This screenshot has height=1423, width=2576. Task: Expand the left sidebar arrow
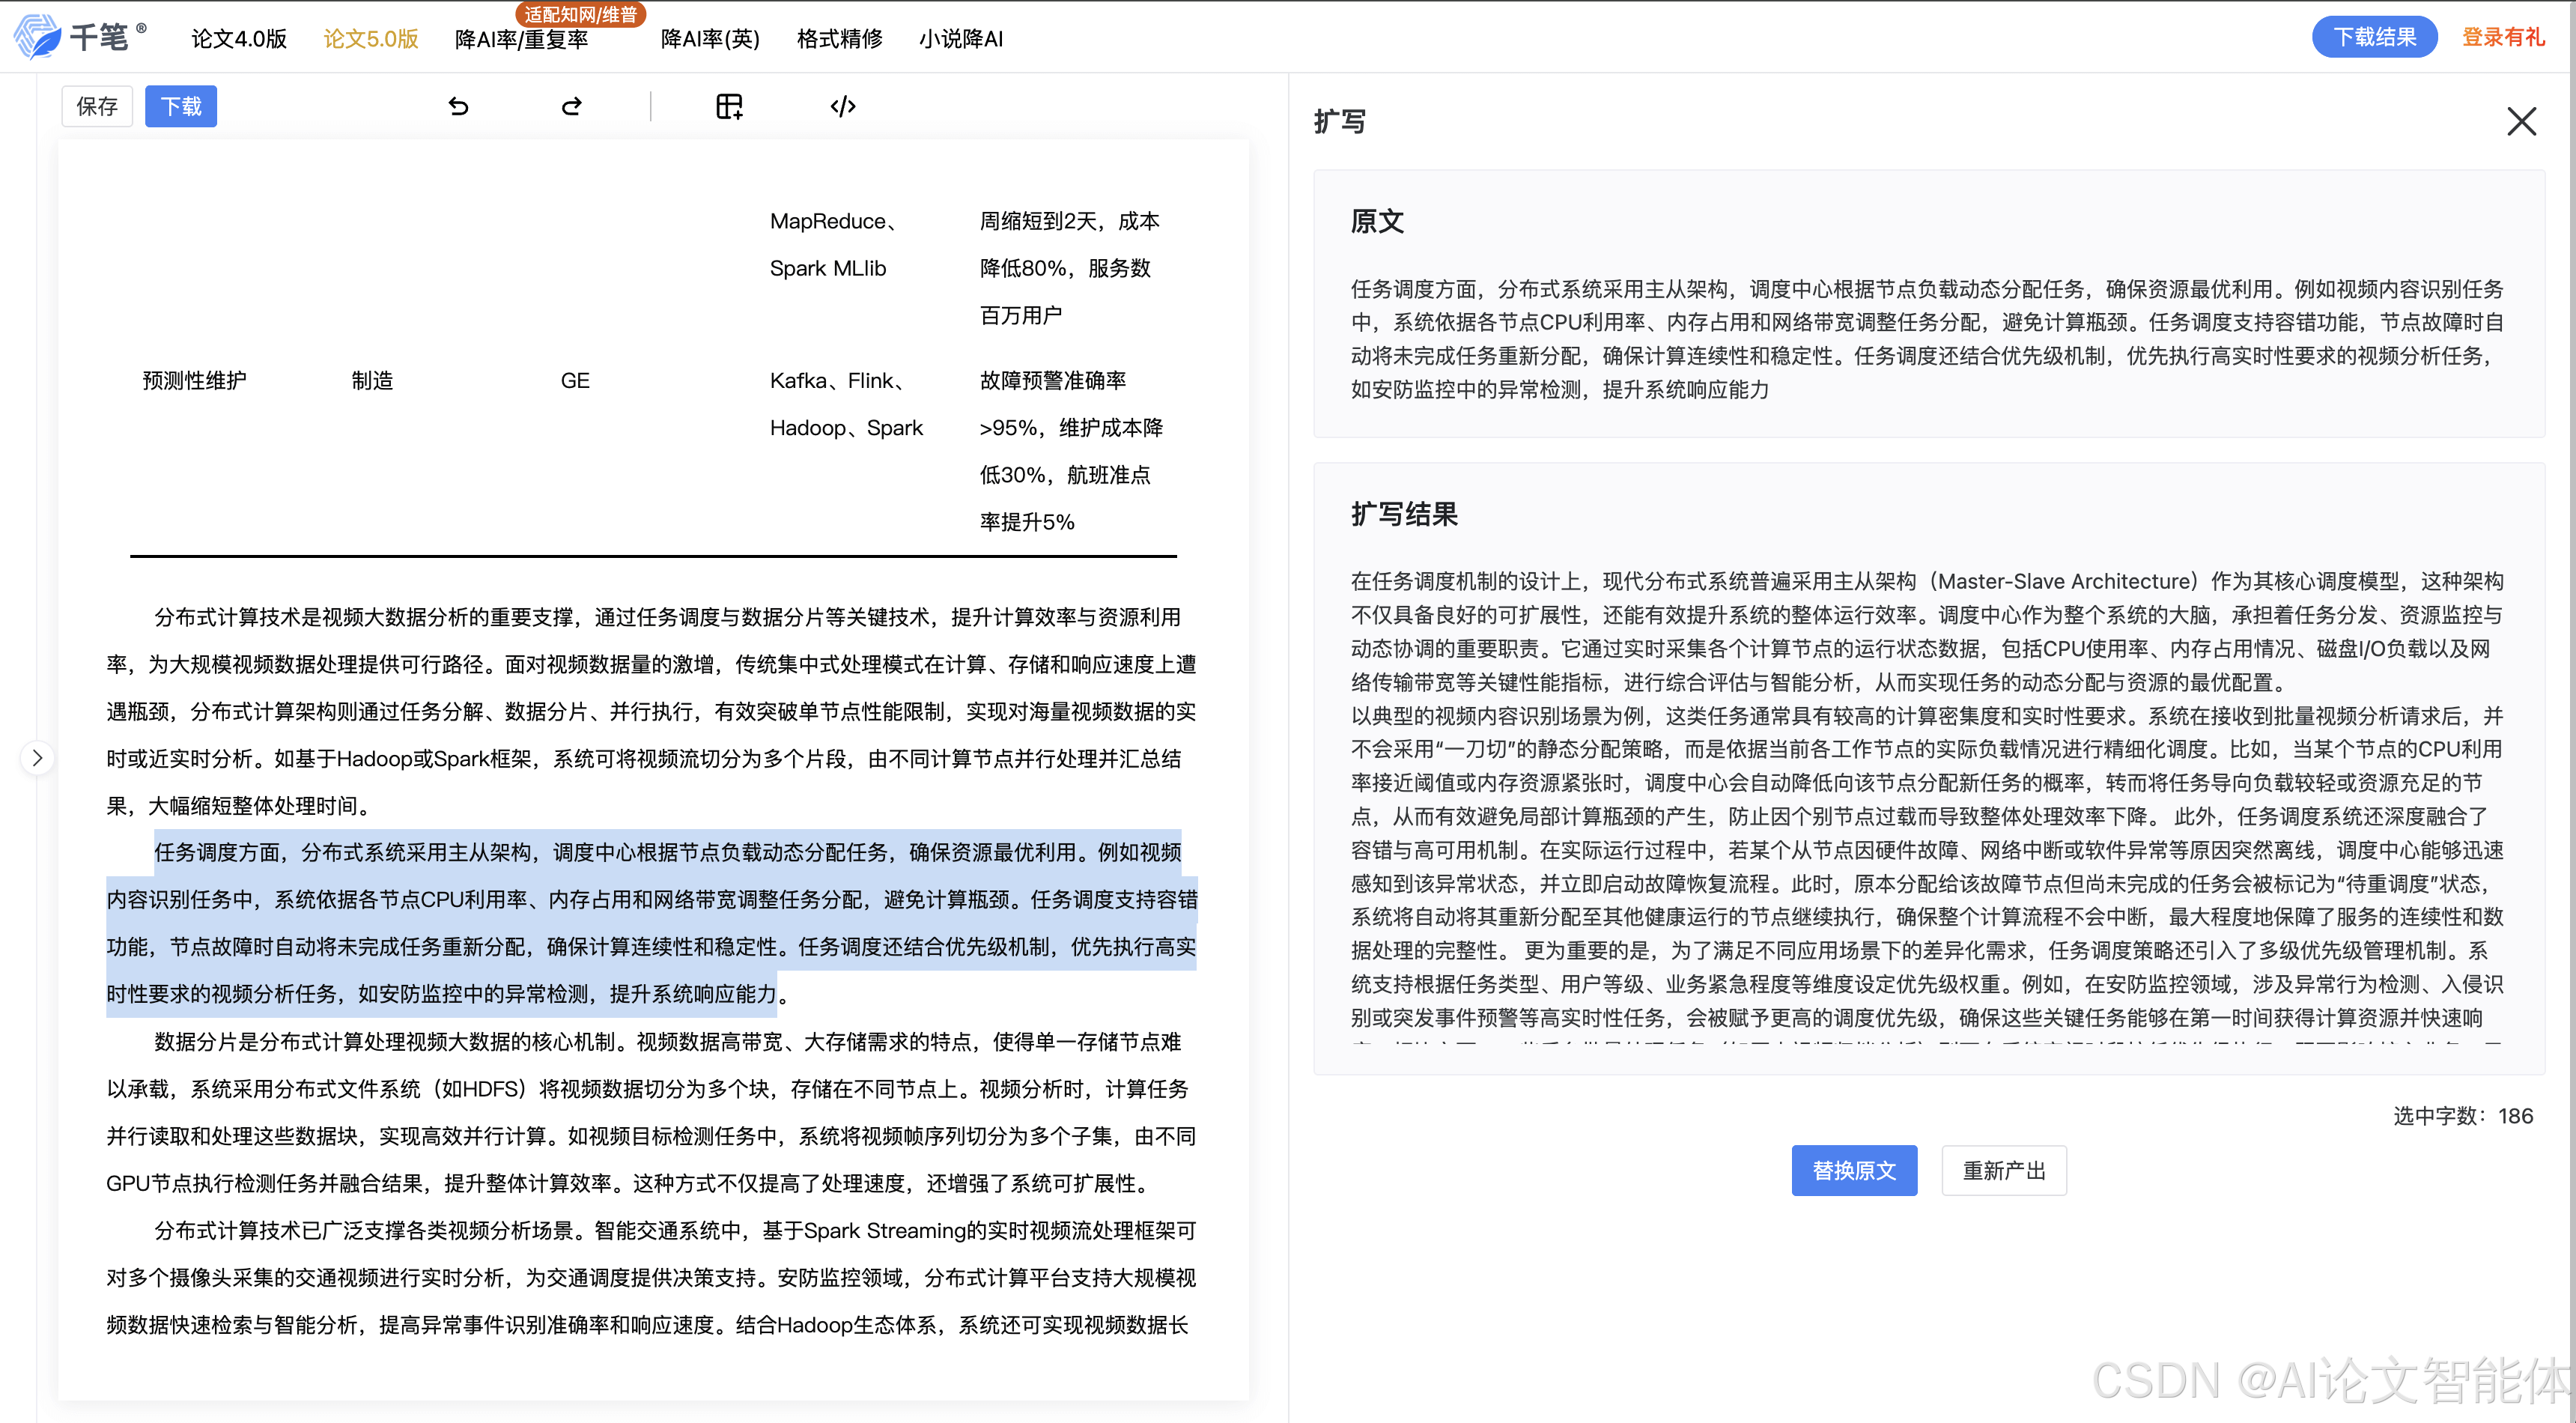coord(38,758)
